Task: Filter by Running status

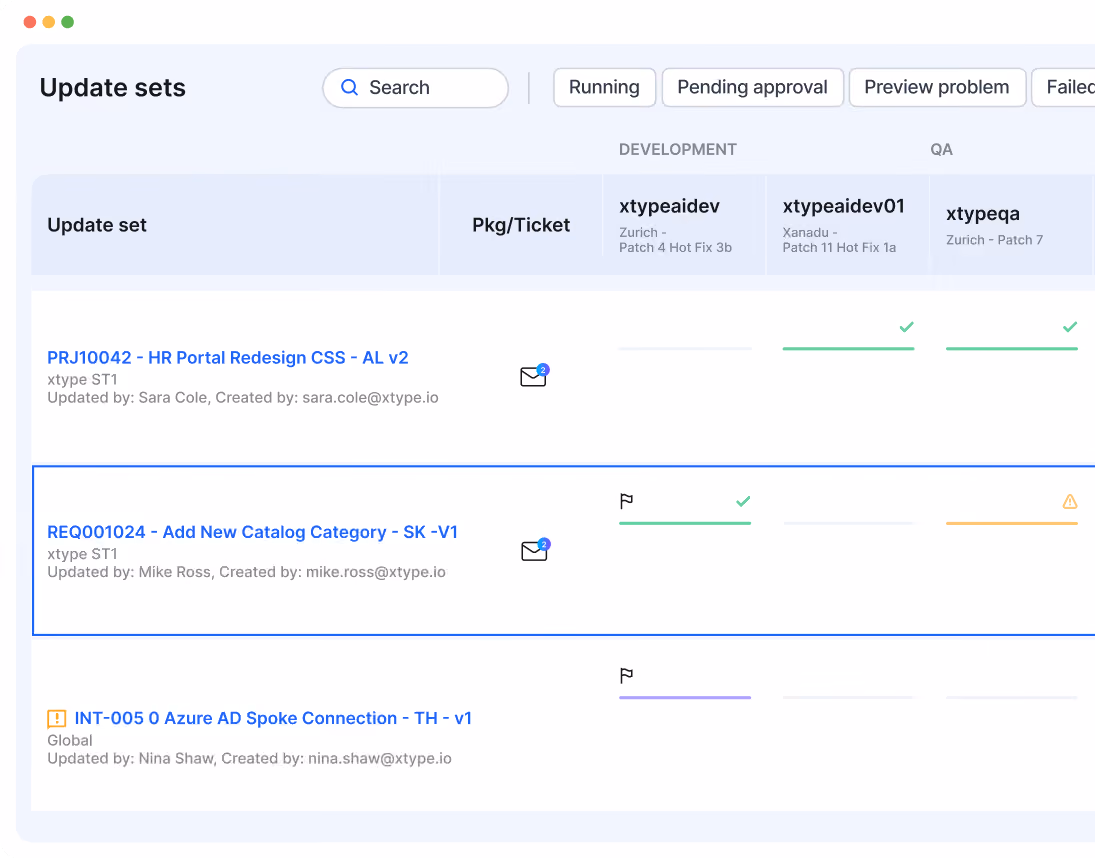Action: coord(604,87)
